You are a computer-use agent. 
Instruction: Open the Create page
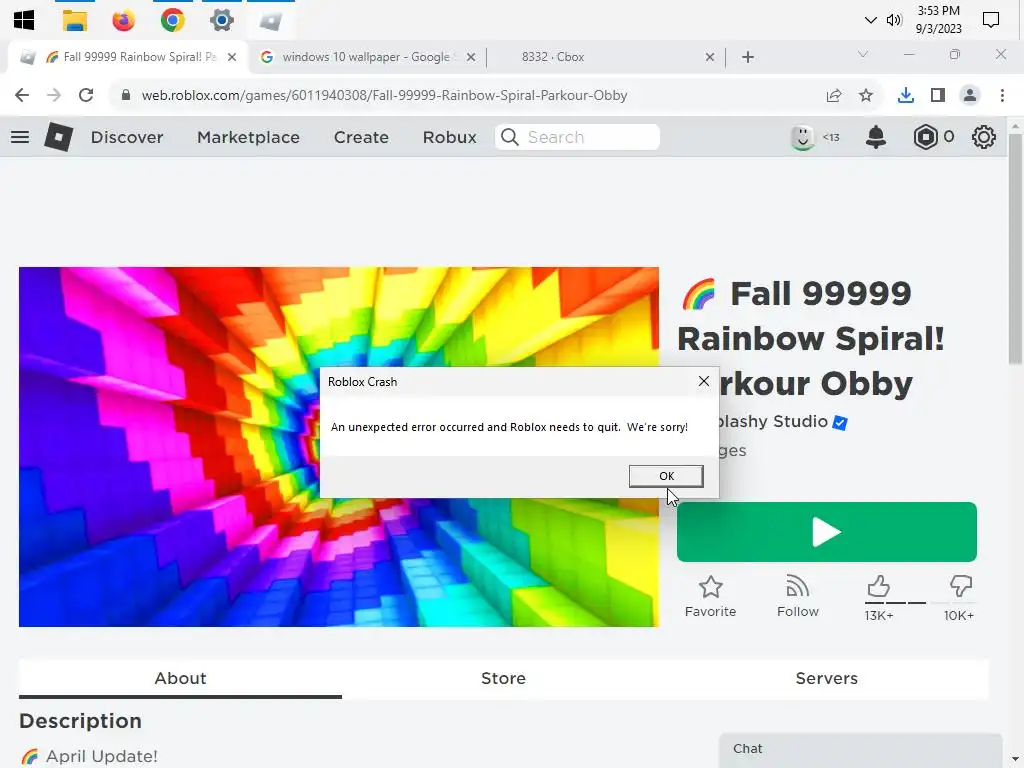(x=361, y=137)
